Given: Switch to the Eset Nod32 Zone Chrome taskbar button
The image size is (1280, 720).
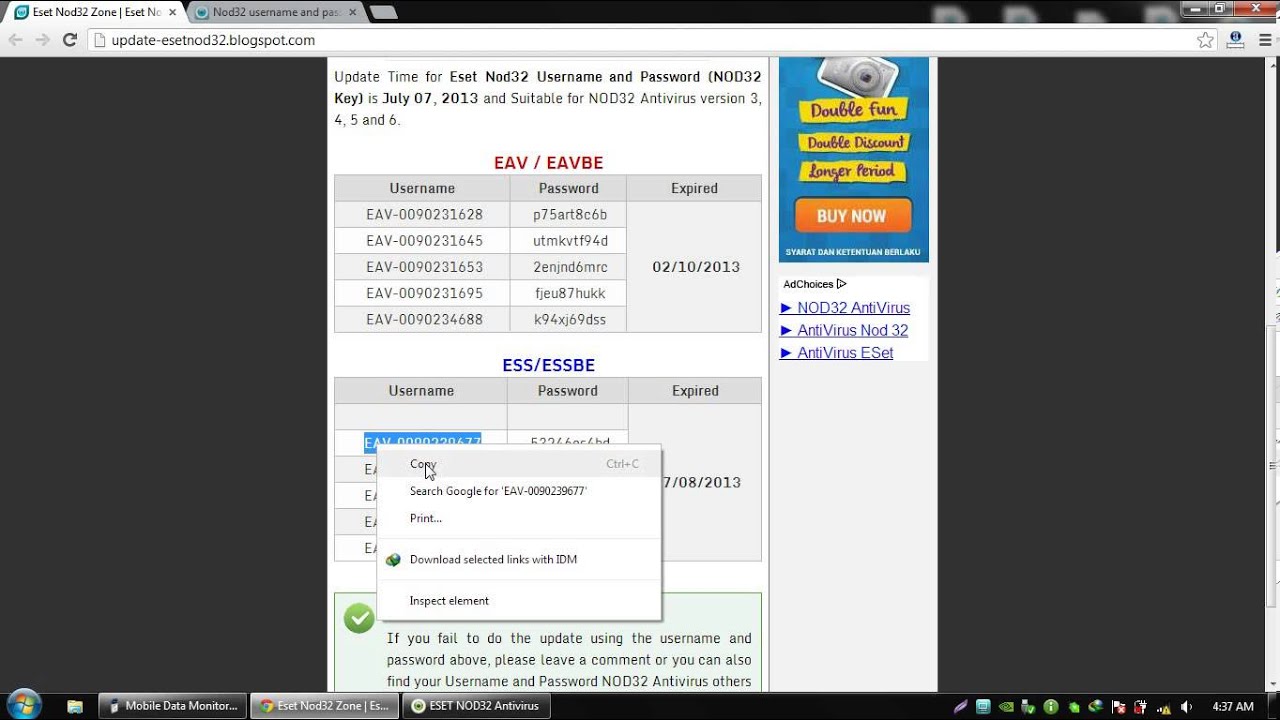Looking at the screenshot, I should [325, 706].
